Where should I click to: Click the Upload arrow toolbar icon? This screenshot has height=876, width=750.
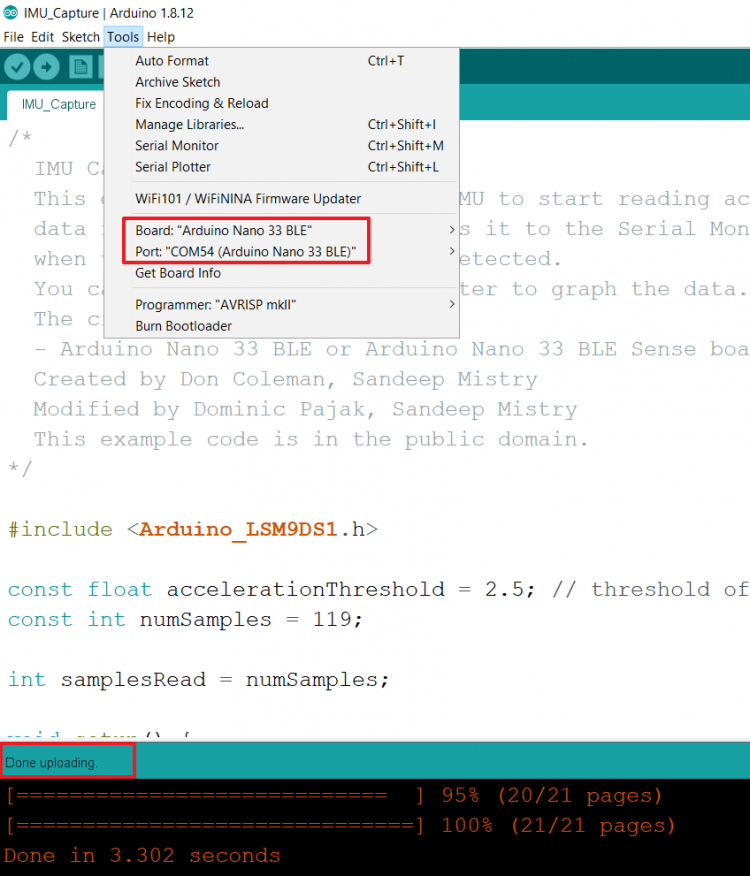point(46,68)
